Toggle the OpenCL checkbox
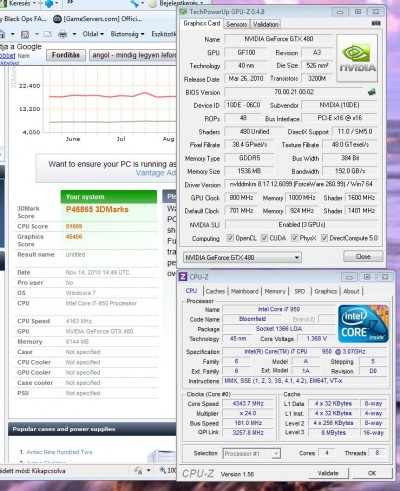The height and width of the screenshot is (491, 400). point(230,238)
